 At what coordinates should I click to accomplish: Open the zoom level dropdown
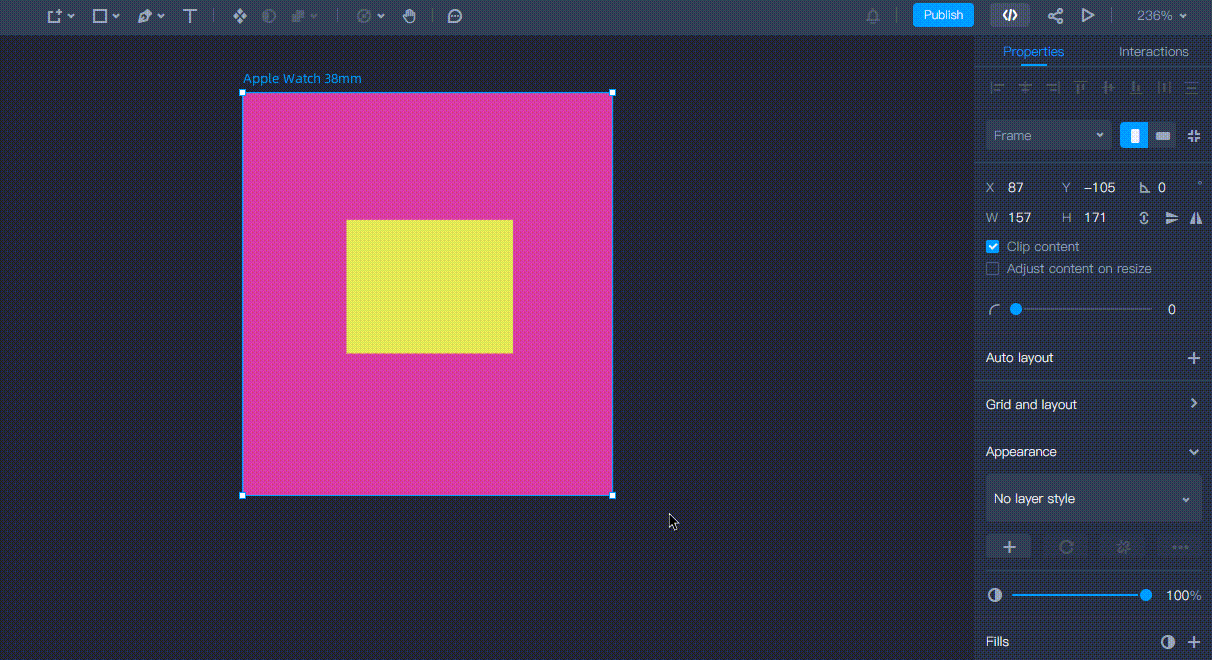1162,16
